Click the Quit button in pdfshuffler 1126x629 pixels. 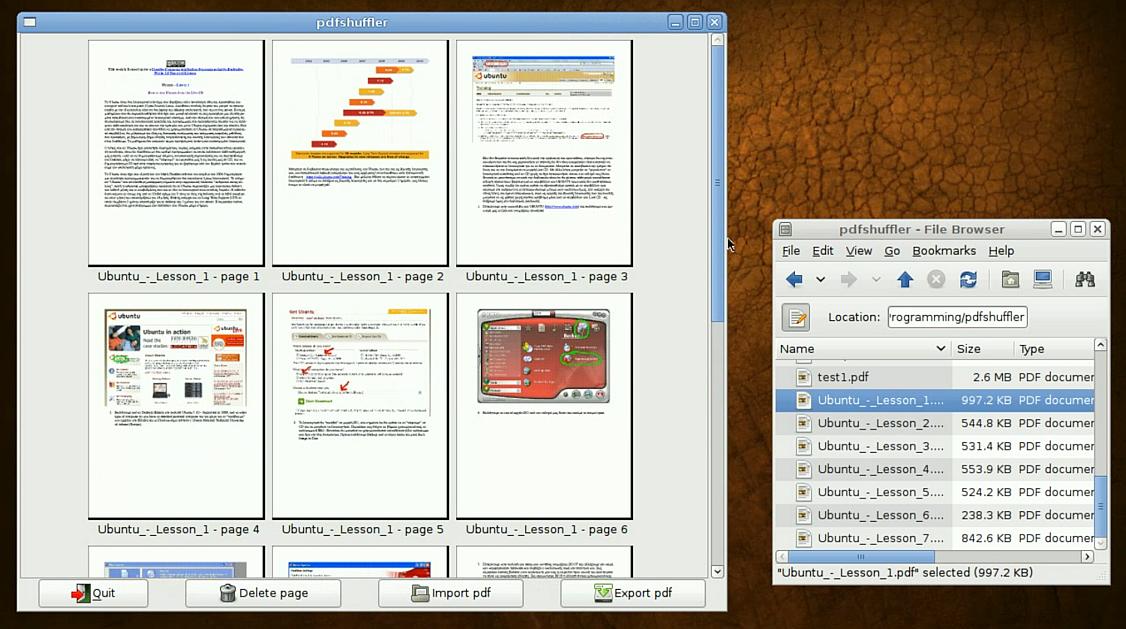tap(93, 593)
